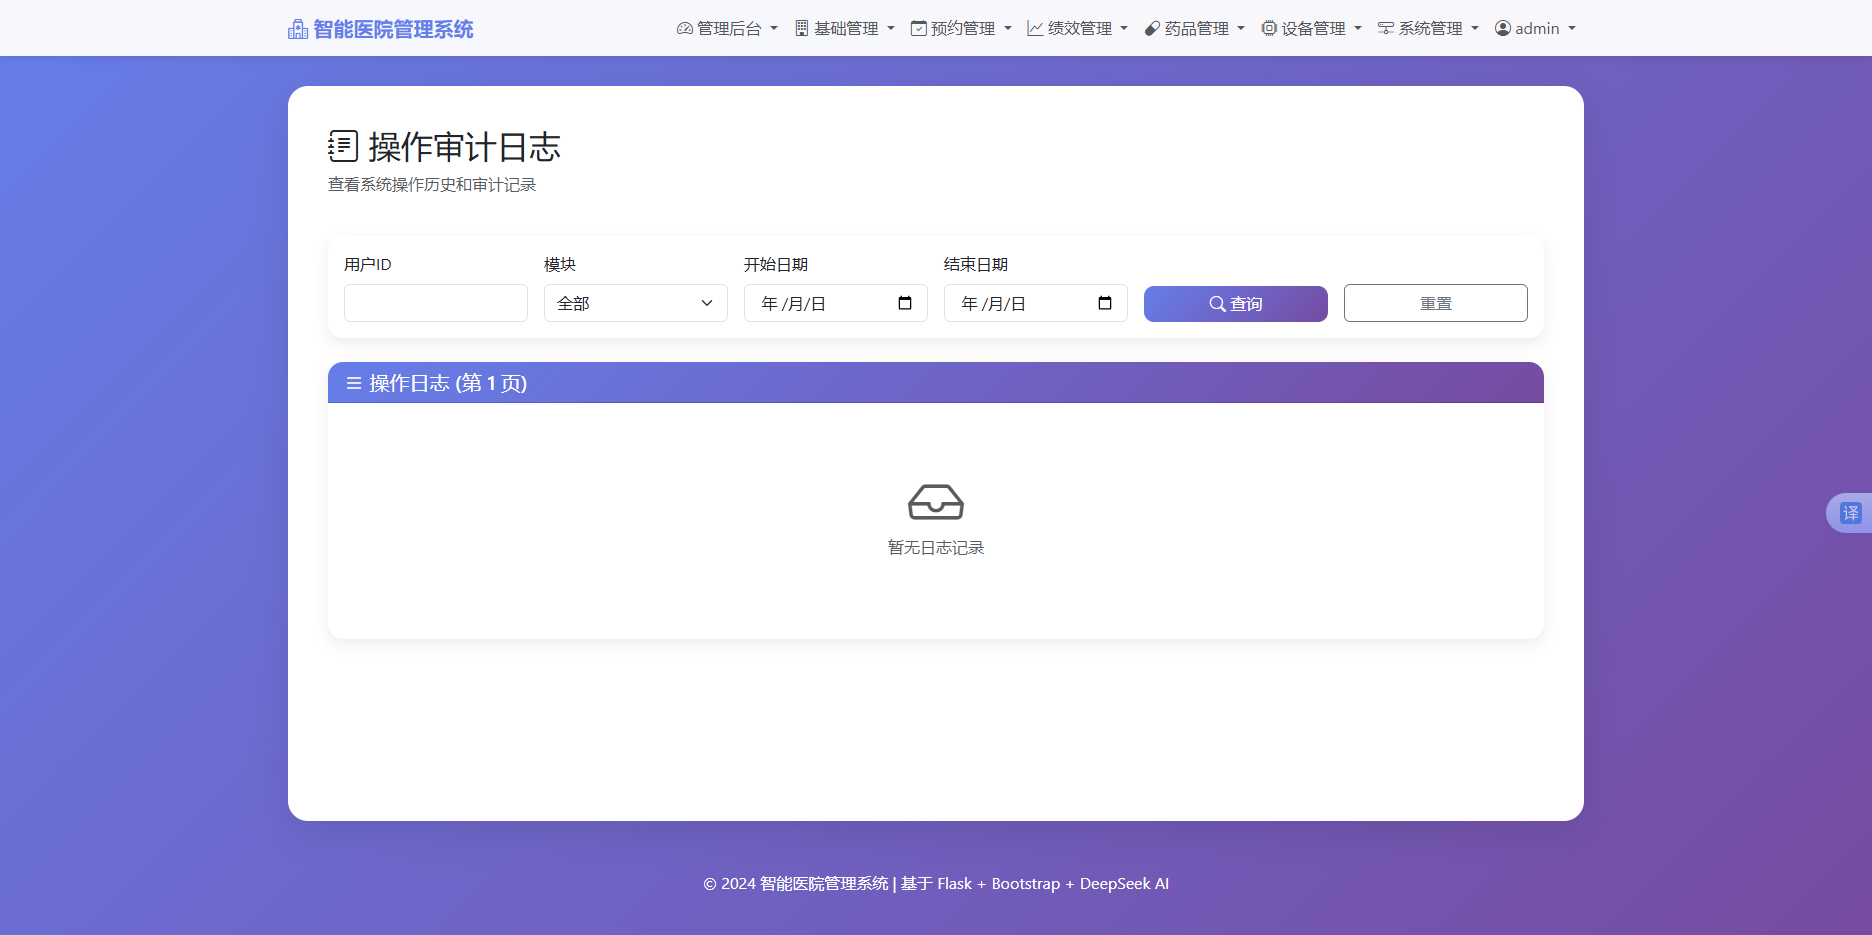The image size is (1872, 935).
Task: Open the 绩效管理 menu
Action: click(x=1077, y=28)
